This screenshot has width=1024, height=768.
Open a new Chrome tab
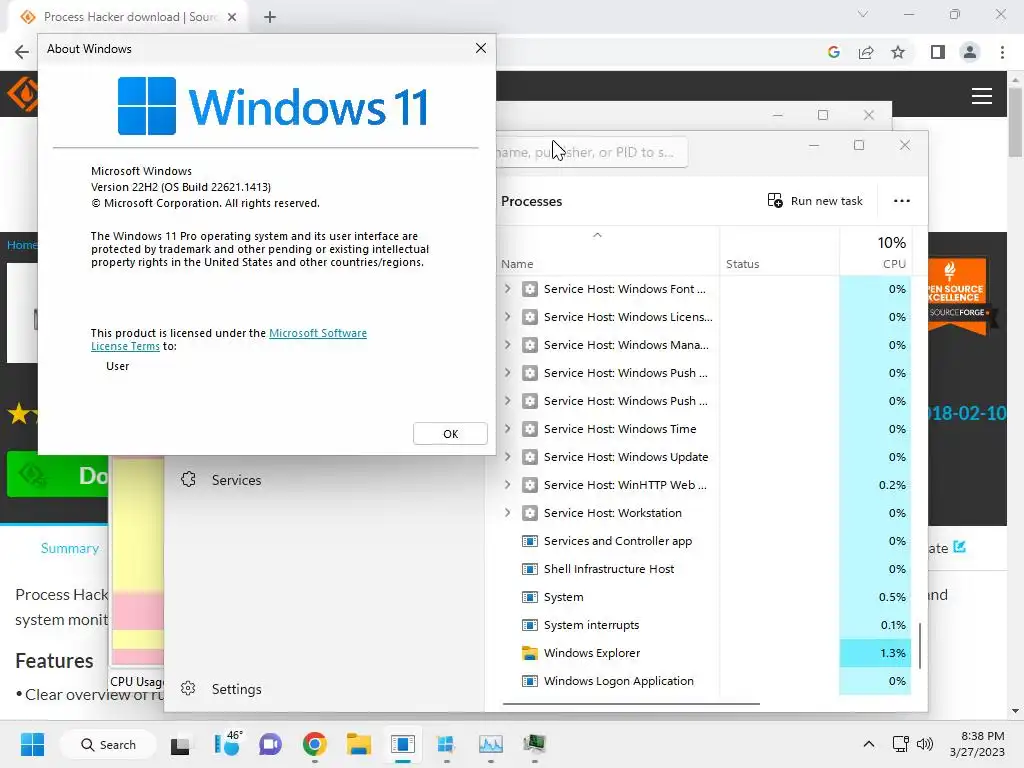point(270,17)
